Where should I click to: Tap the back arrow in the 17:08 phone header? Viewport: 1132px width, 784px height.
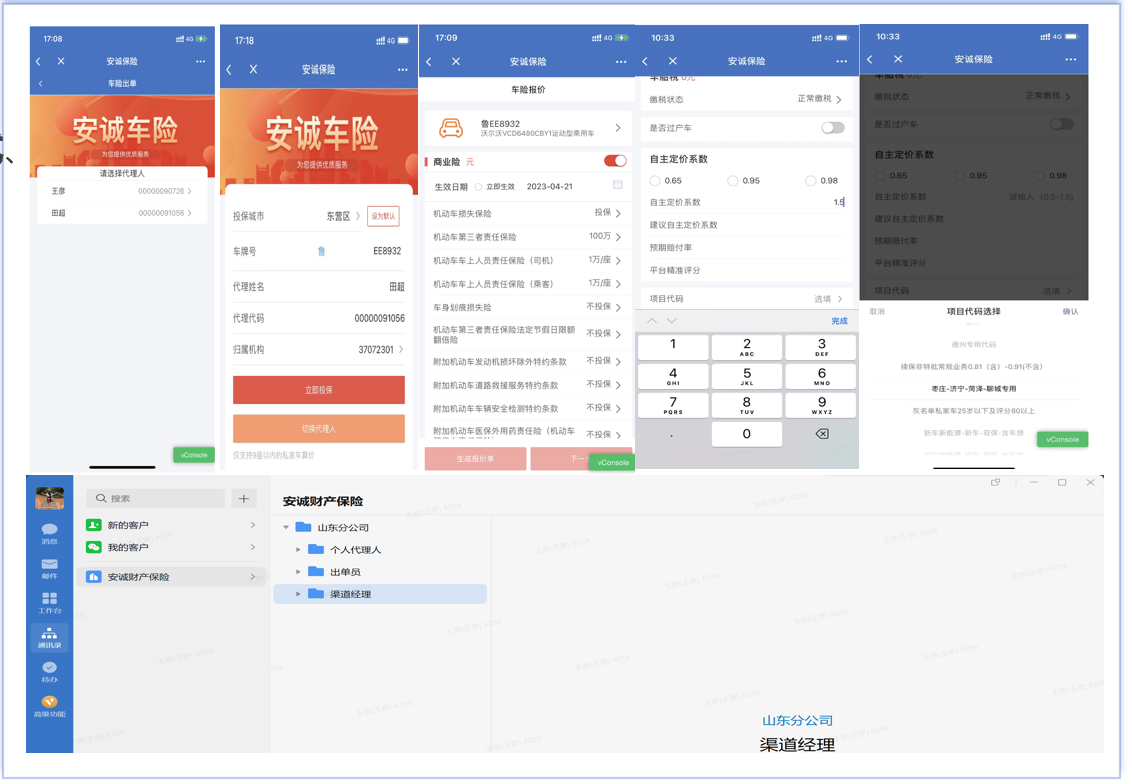(38, 61)
